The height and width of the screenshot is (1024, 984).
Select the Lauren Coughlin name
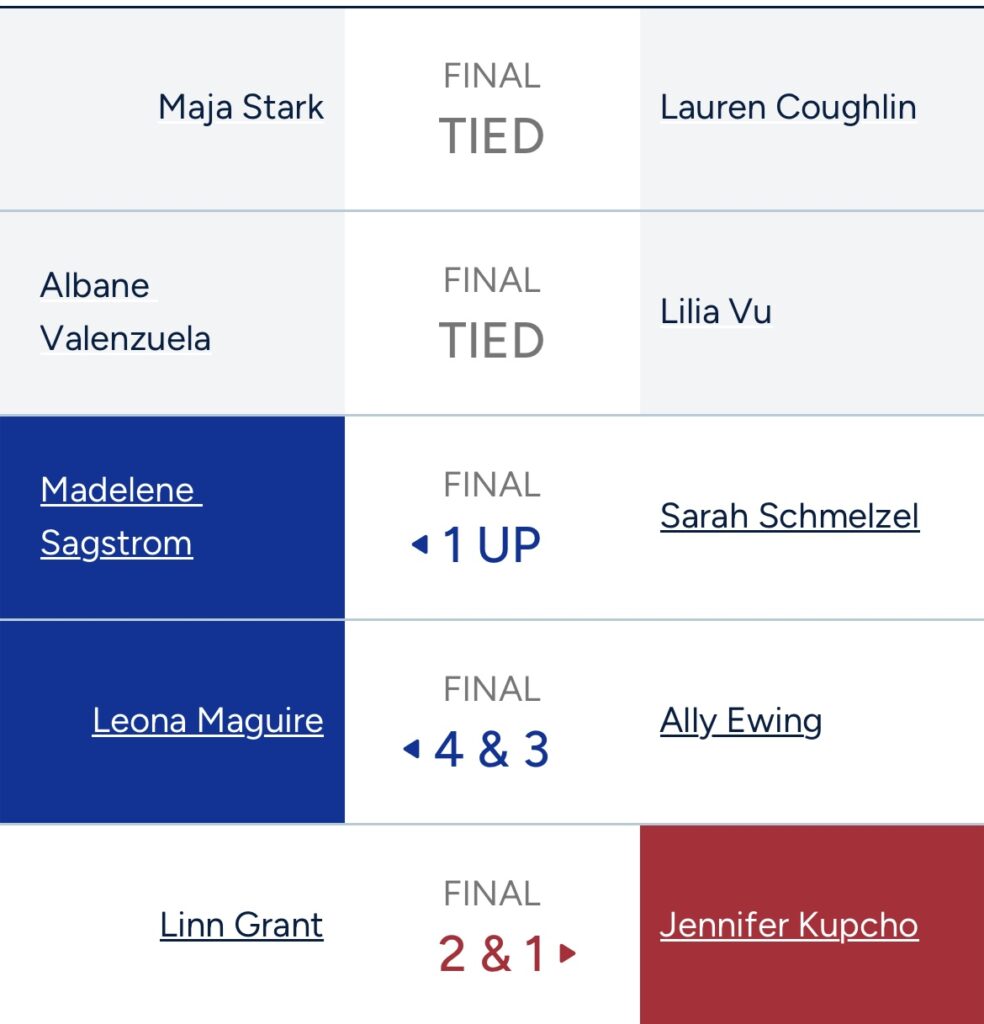[x=788, y=107]
